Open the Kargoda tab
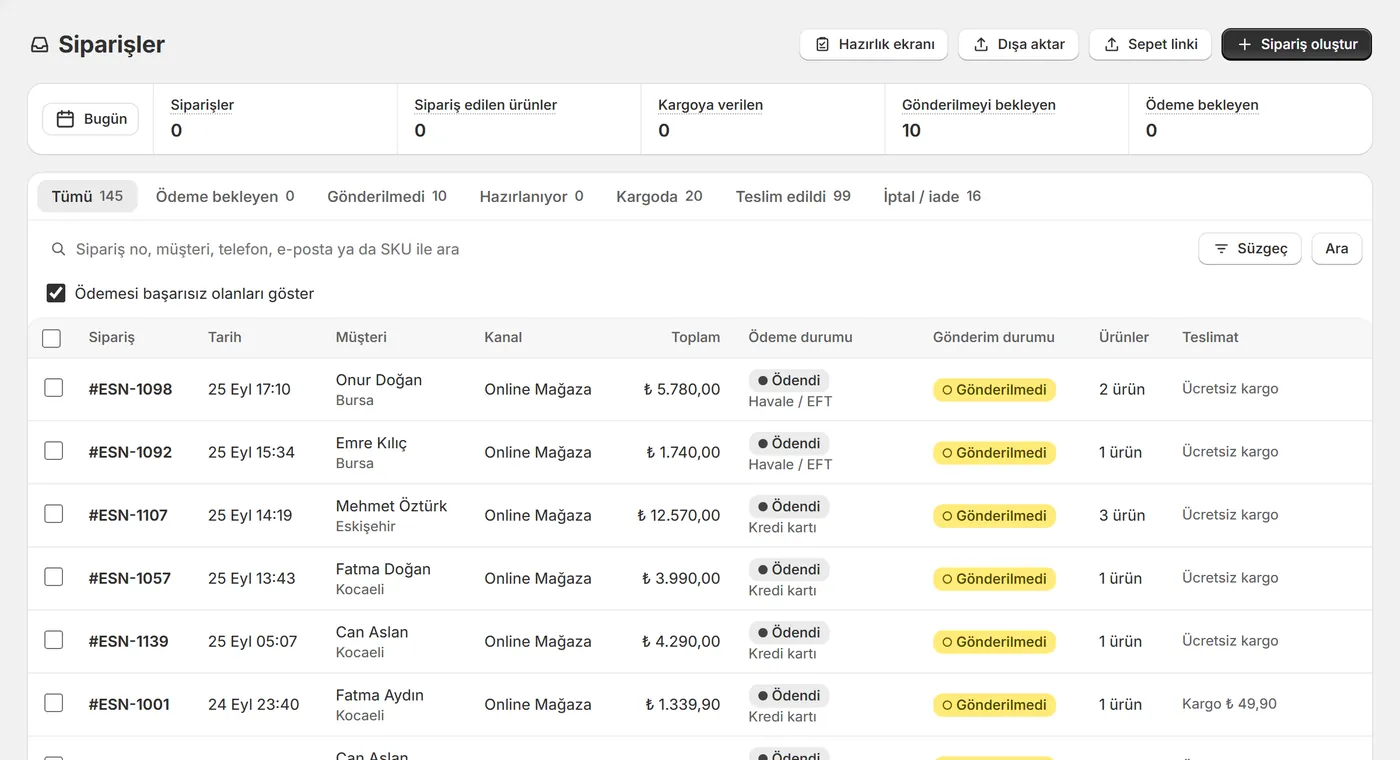 pyautogui.click(x=659, y=196)
